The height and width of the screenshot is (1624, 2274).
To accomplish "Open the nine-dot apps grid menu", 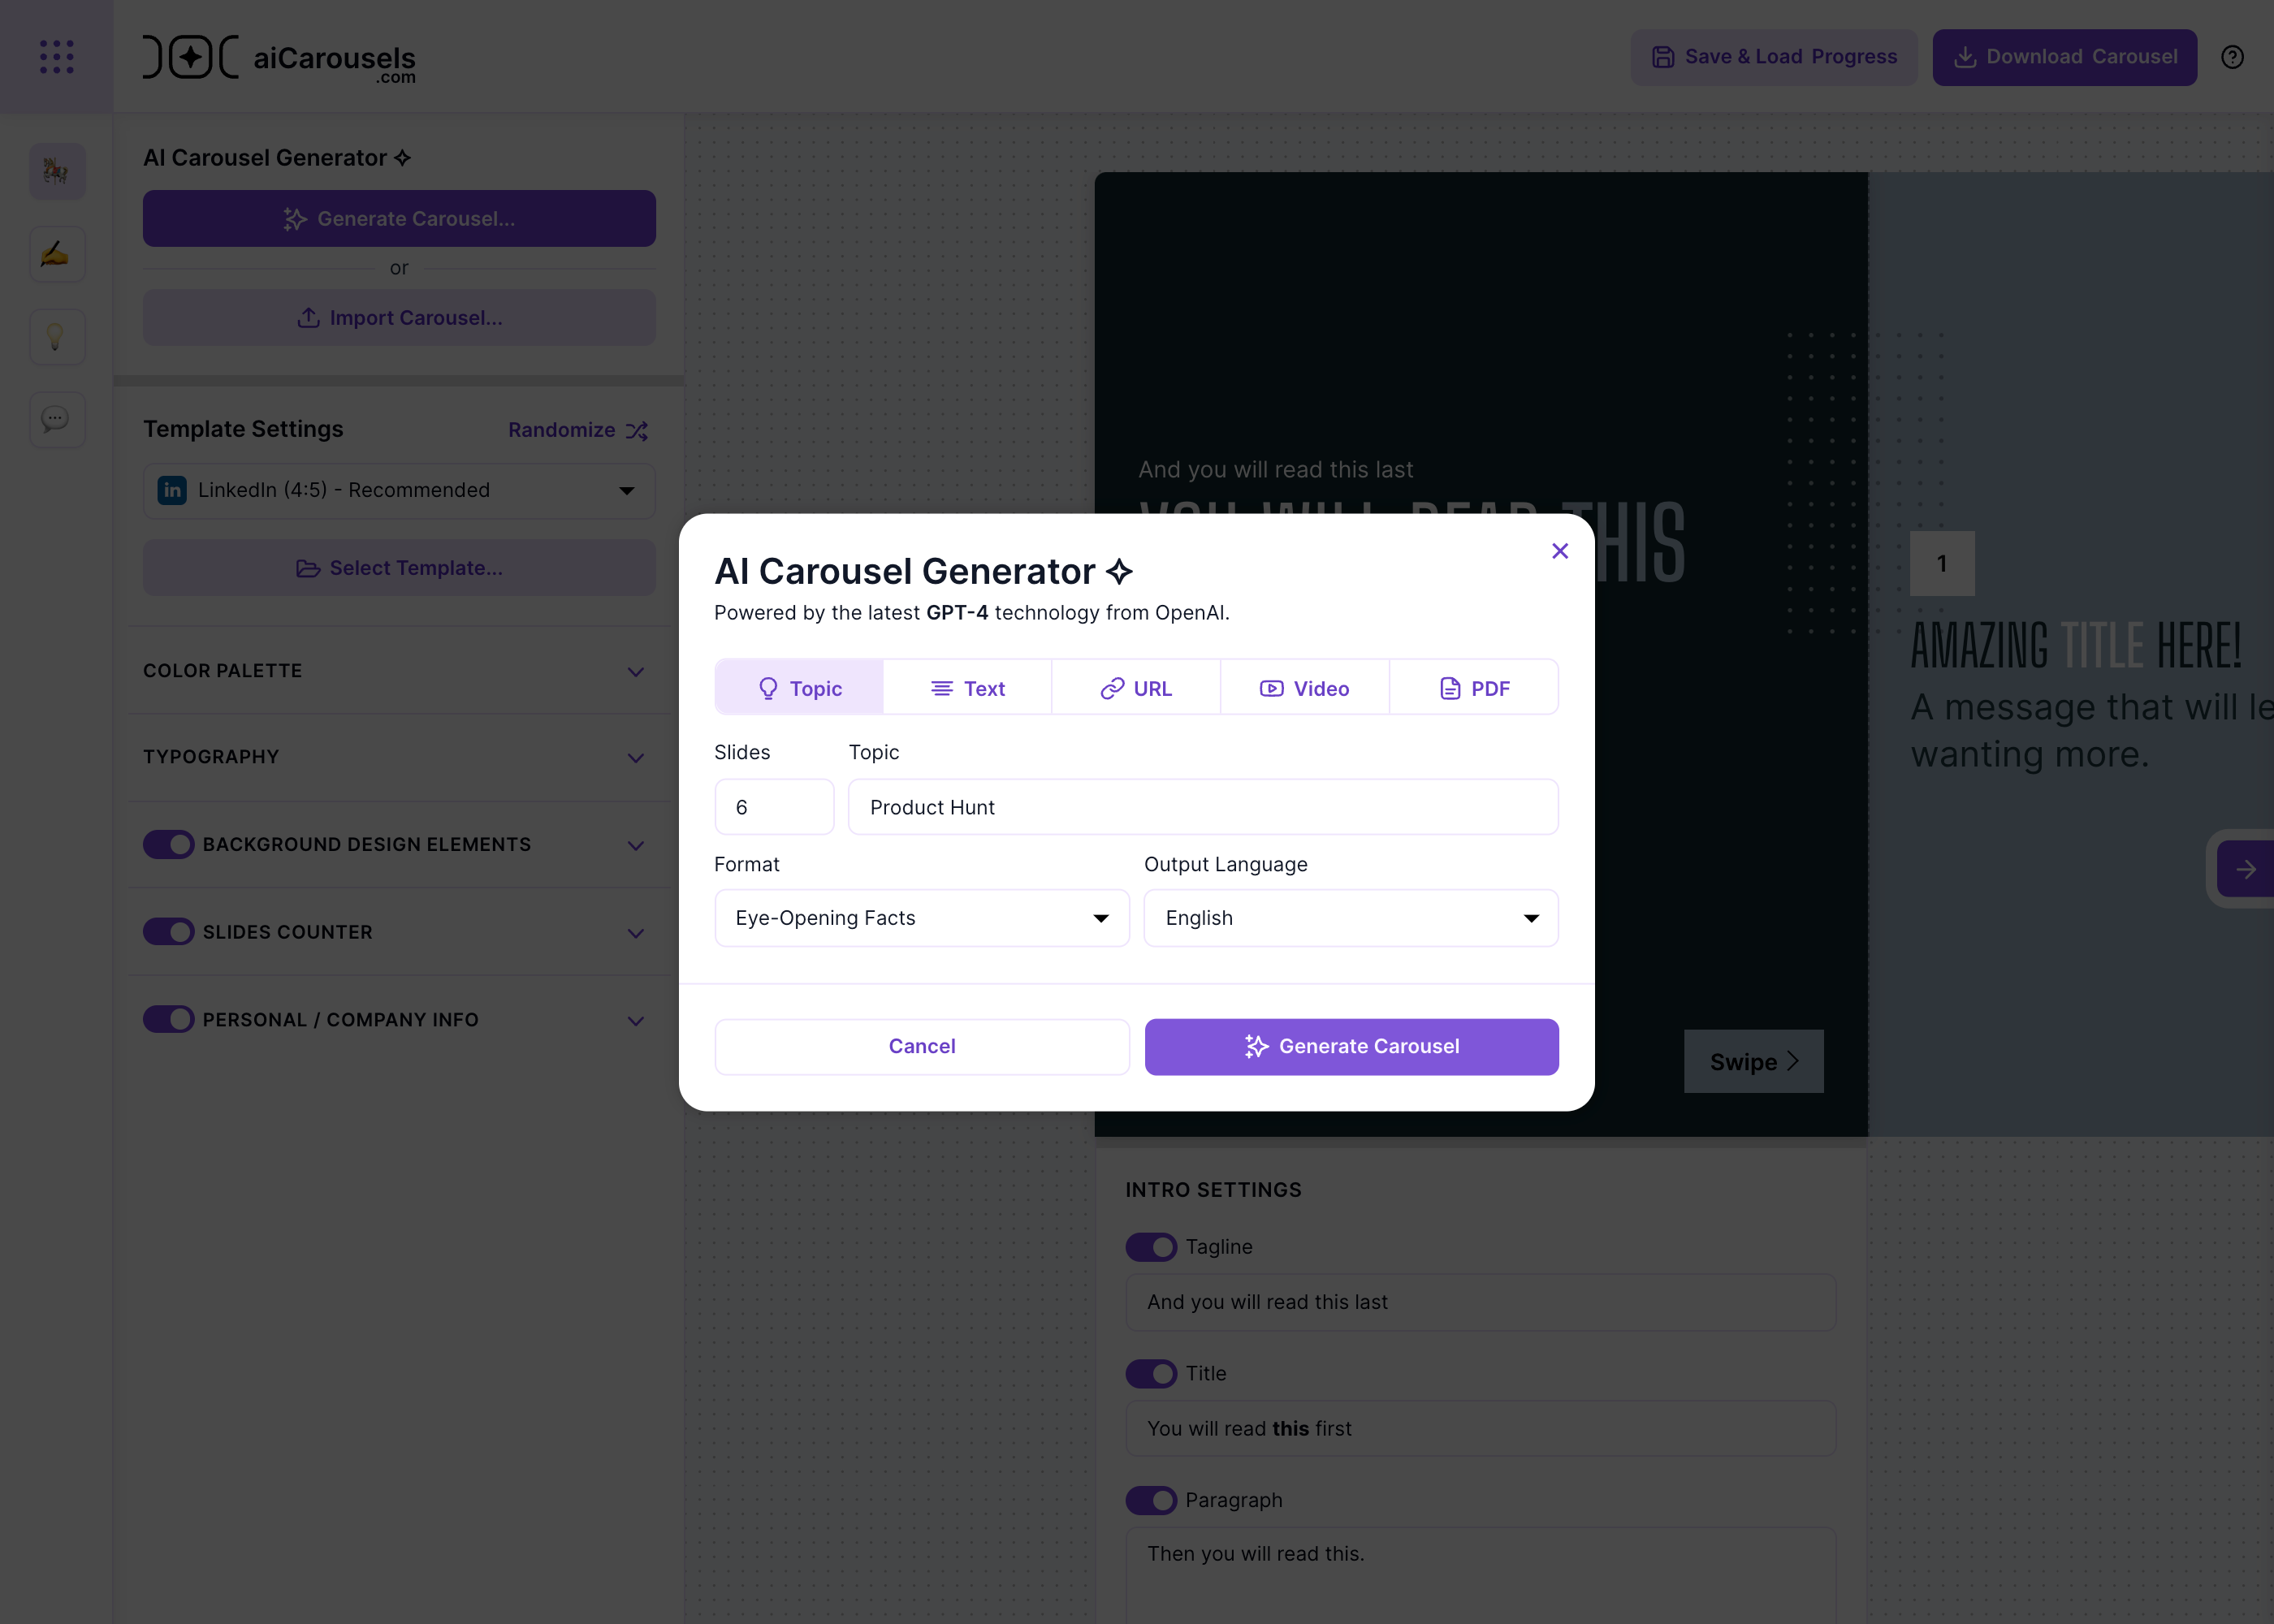I will coord(56,57).
